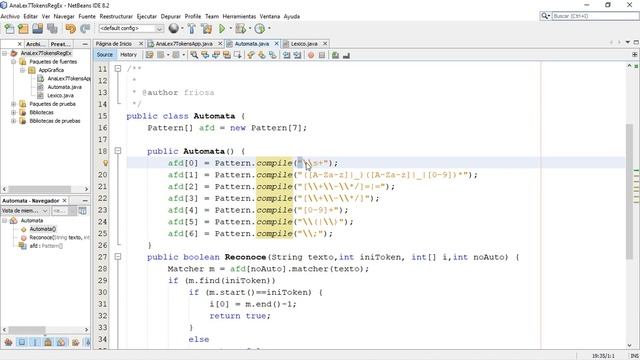This screenshot has height=360, width=640.
Task: Switch to the History view button
Action: coord(129,55)
